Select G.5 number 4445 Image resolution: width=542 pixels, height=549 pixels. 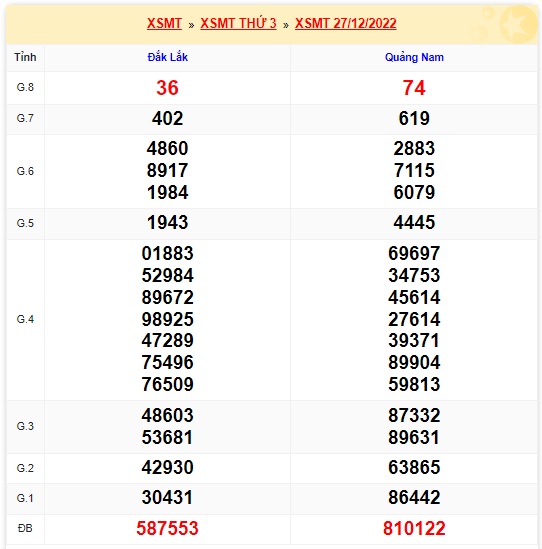point(414,223)
